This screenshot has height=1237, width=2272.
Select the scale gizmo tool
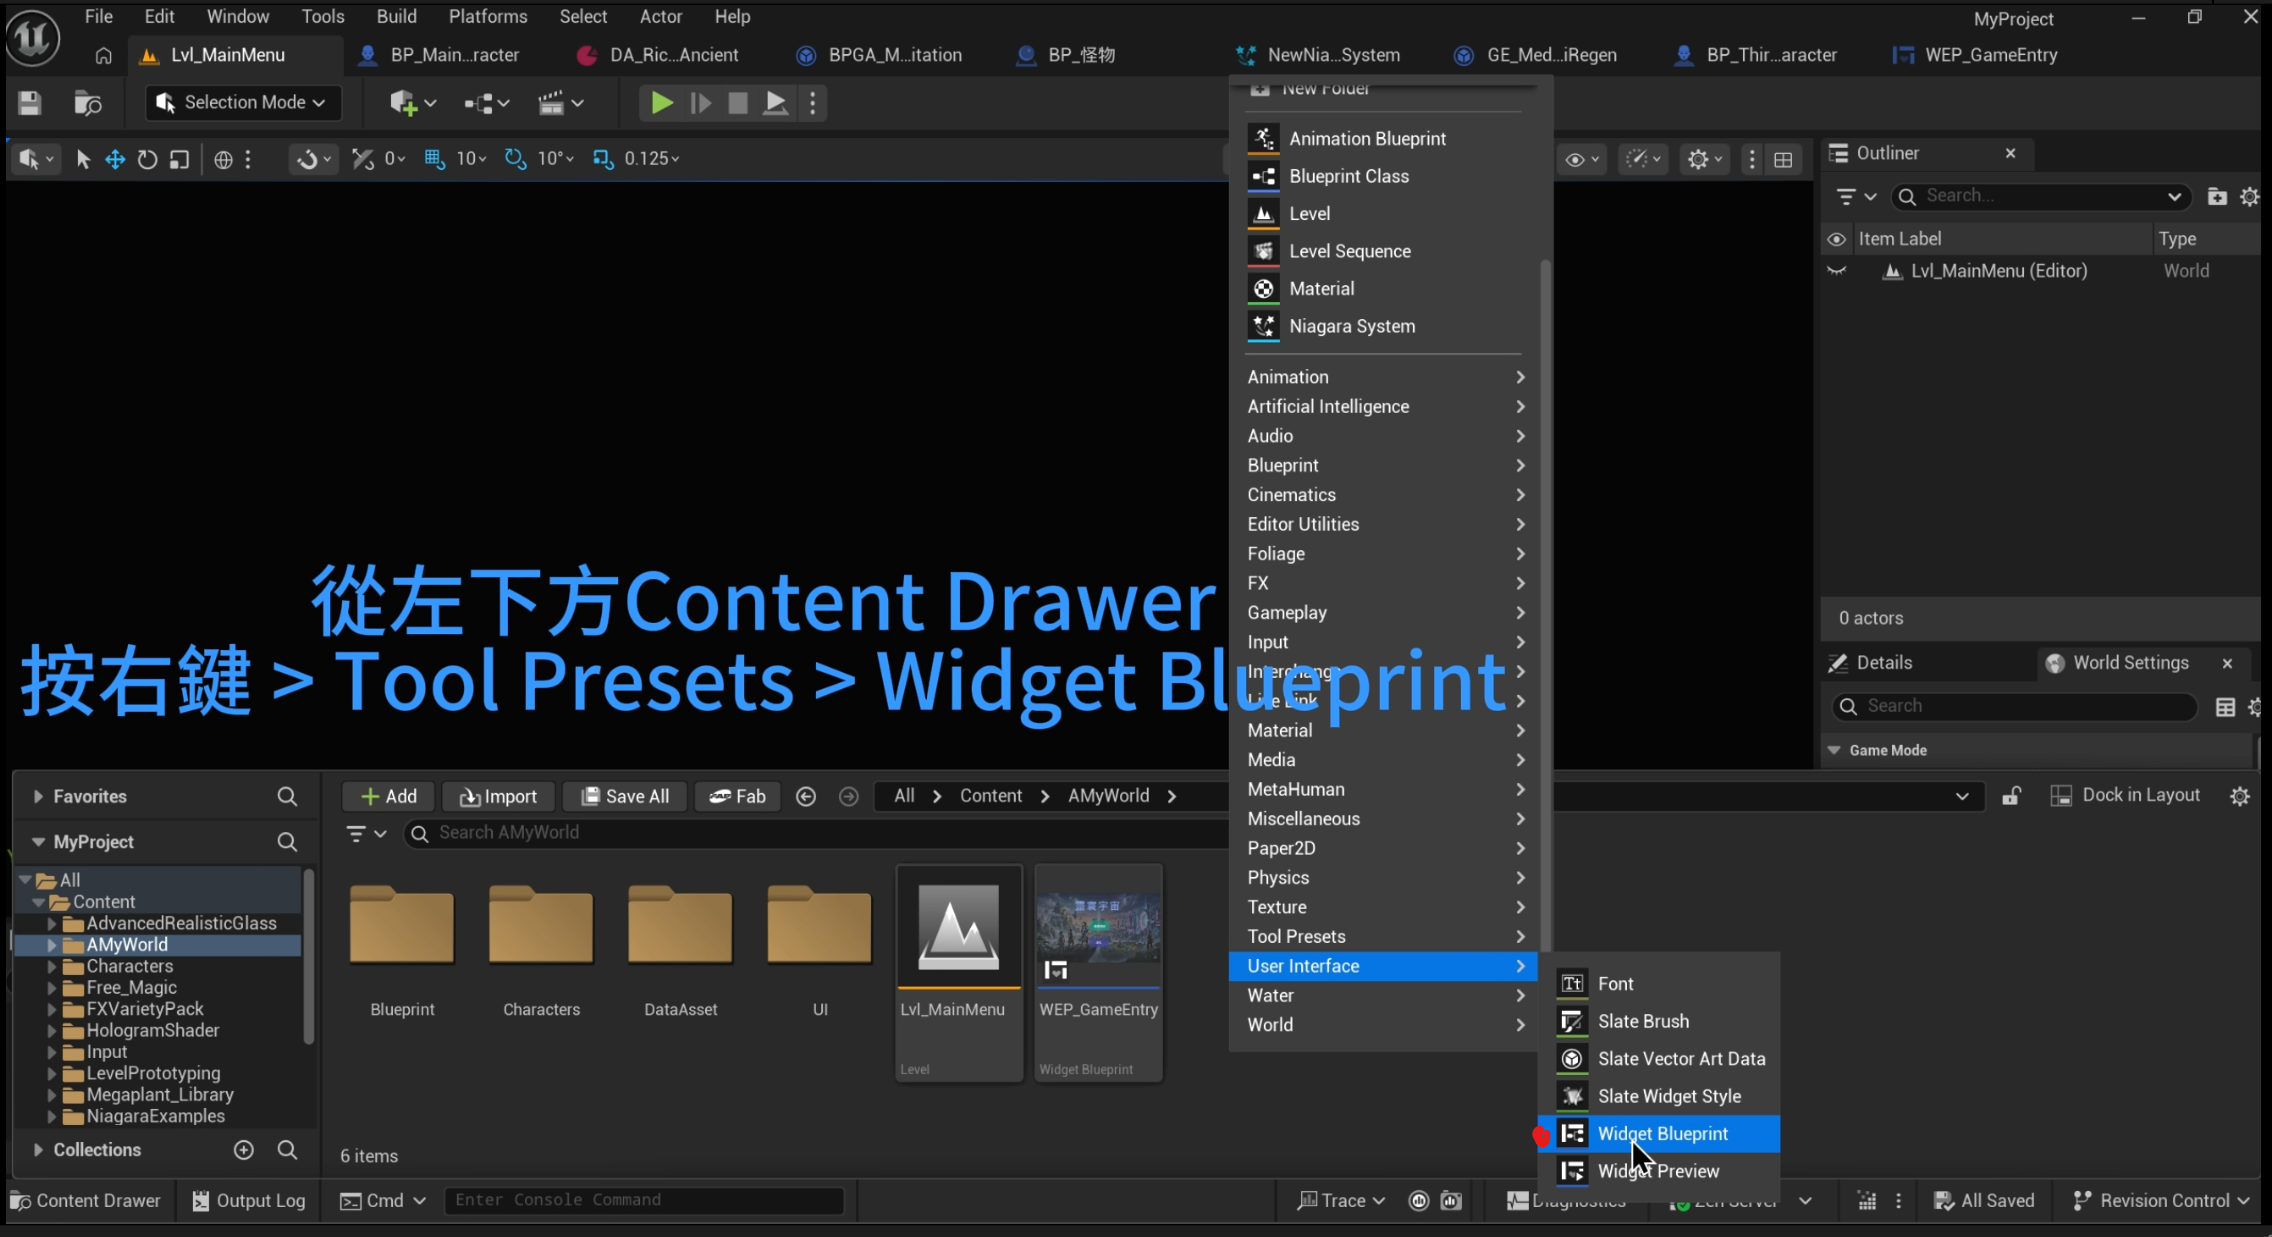pyautogui.click(x=179, y=159)
